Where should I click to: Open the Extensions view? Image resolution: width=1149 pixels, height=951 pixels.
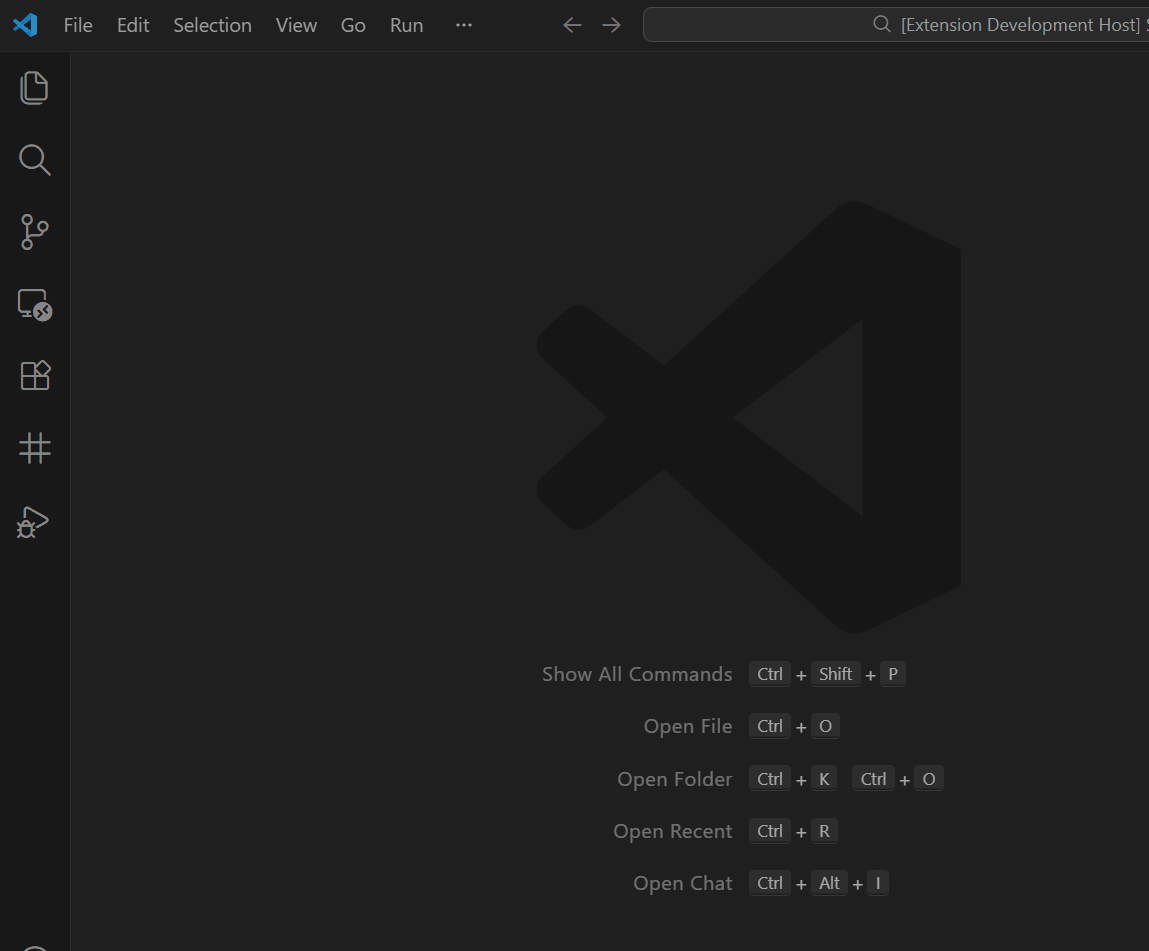pos(34,376)
